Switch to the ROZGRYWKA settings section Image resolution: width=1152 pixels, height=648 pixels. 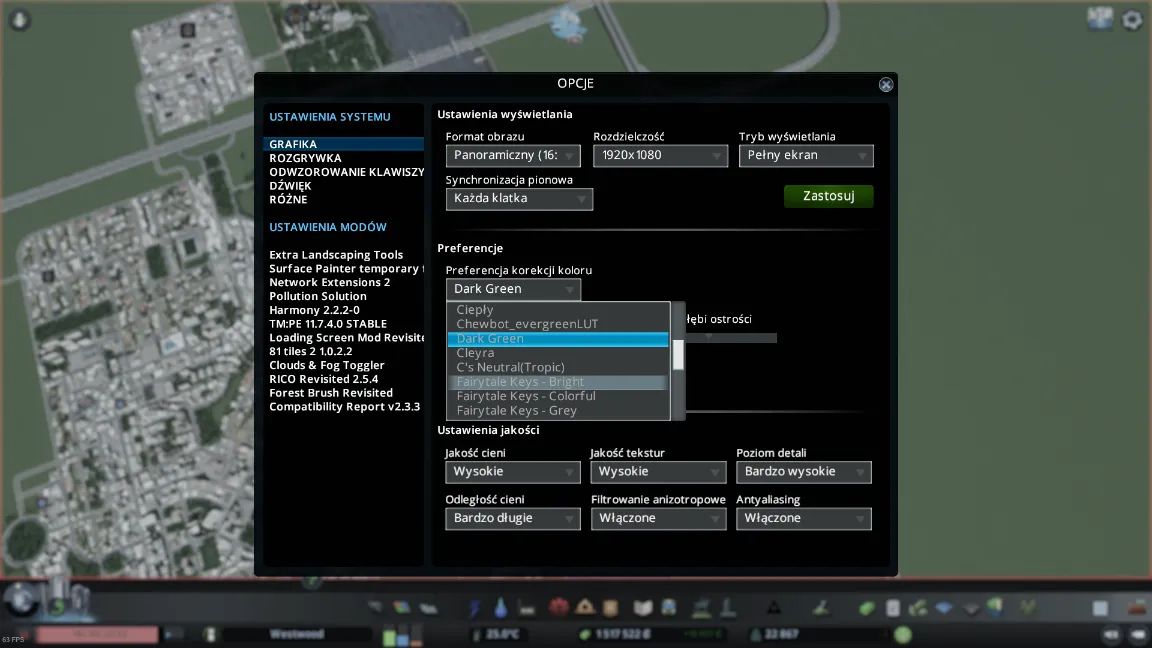click(x=305, y=158)
